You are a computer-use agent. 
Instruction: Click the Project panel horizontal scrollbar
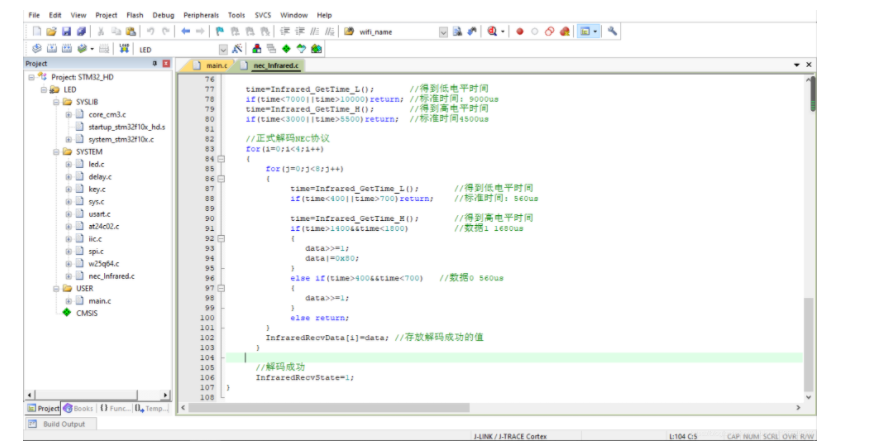98,395
